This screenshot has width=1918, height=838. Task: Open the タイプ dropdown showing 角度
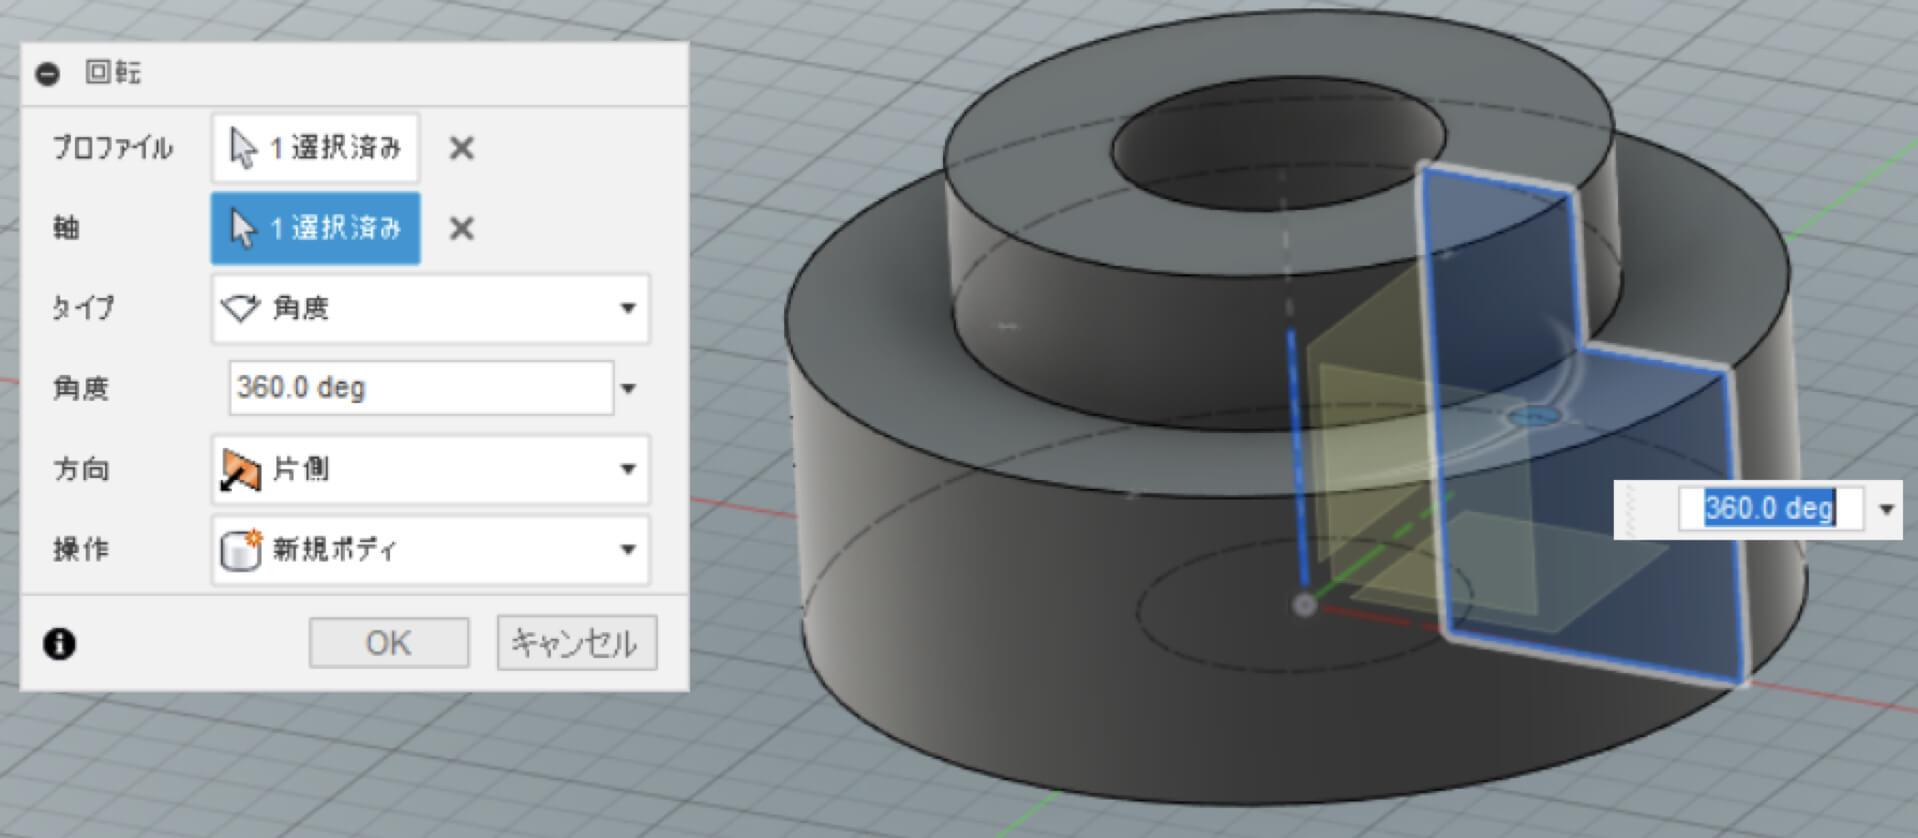(430, 308)
